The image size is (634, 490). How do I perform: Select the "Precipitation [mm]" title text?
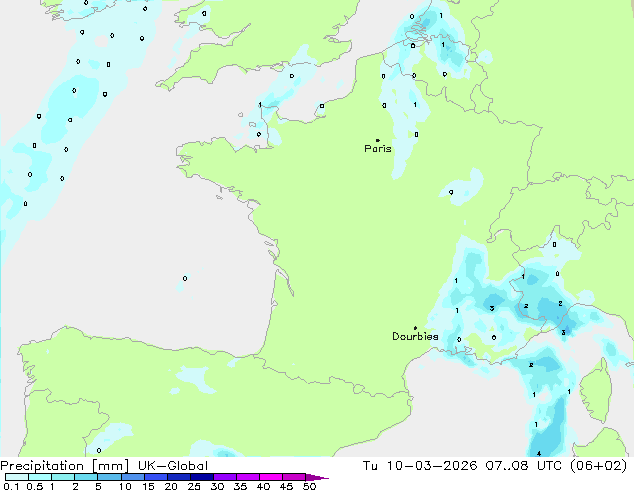pos(65,465)
